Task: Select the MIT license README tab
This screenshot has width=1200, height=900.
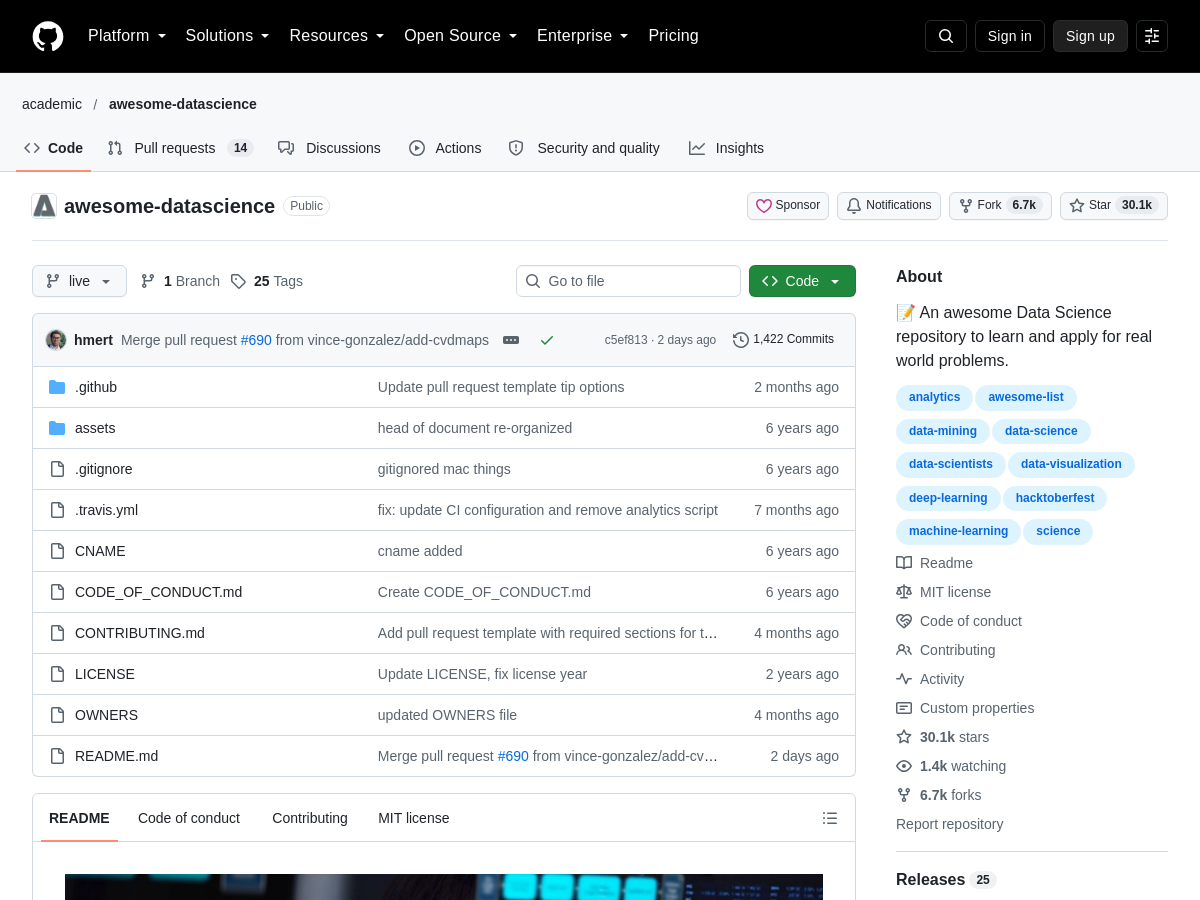Action: (x=414, y=818)
